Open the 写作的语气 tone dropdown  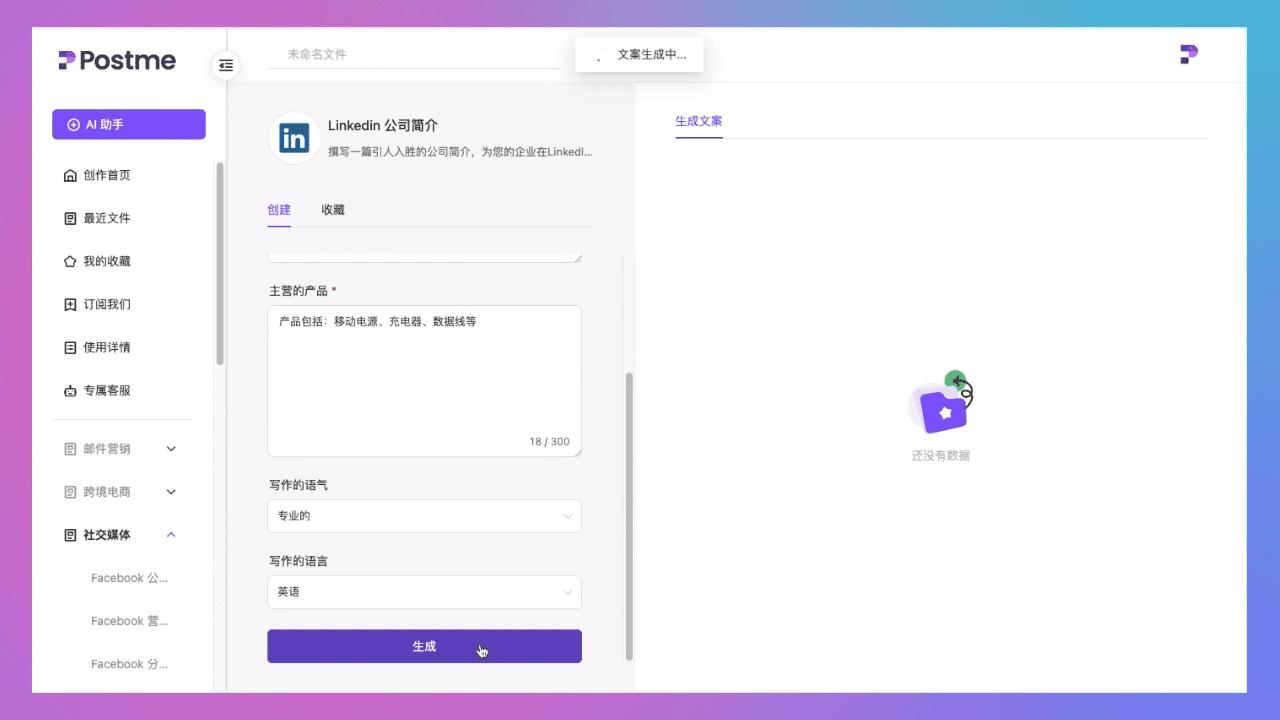coord(424,516)
